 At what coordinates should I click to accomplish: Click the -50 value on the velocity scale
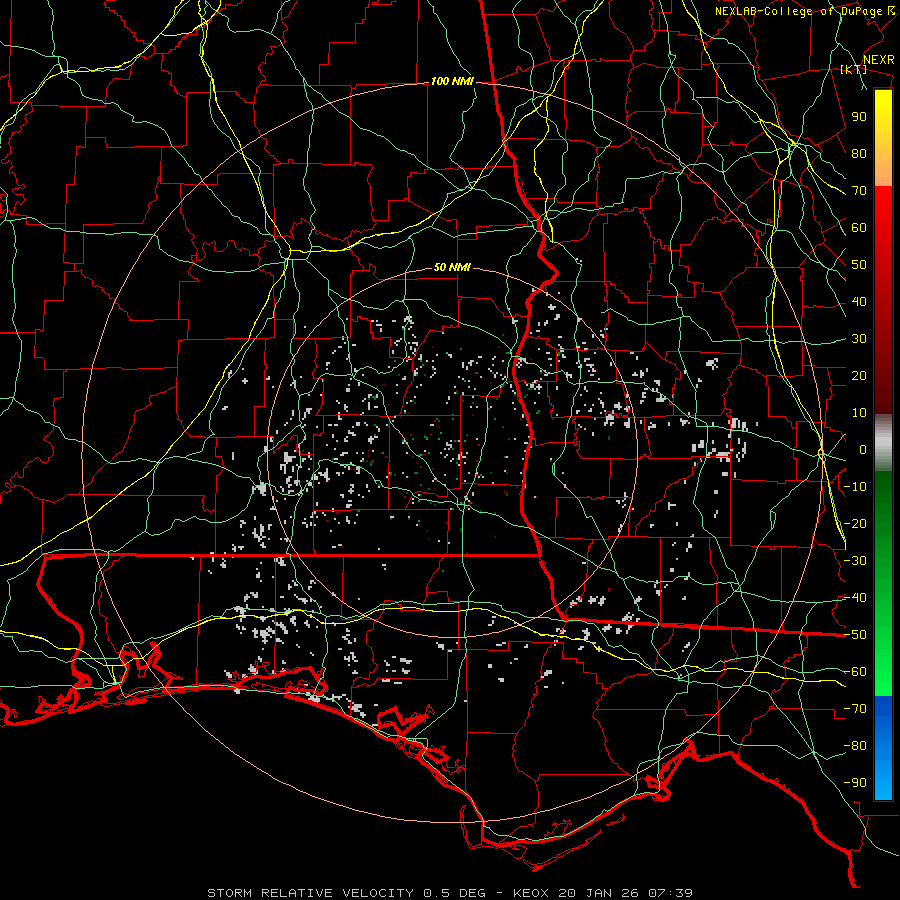(x=855, y=635)
